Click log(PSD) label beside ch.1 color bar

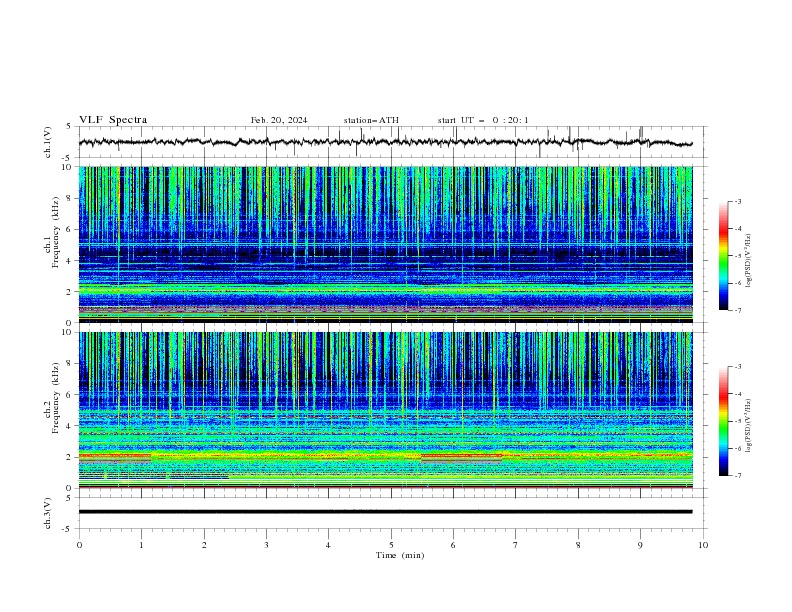[748, 261]
